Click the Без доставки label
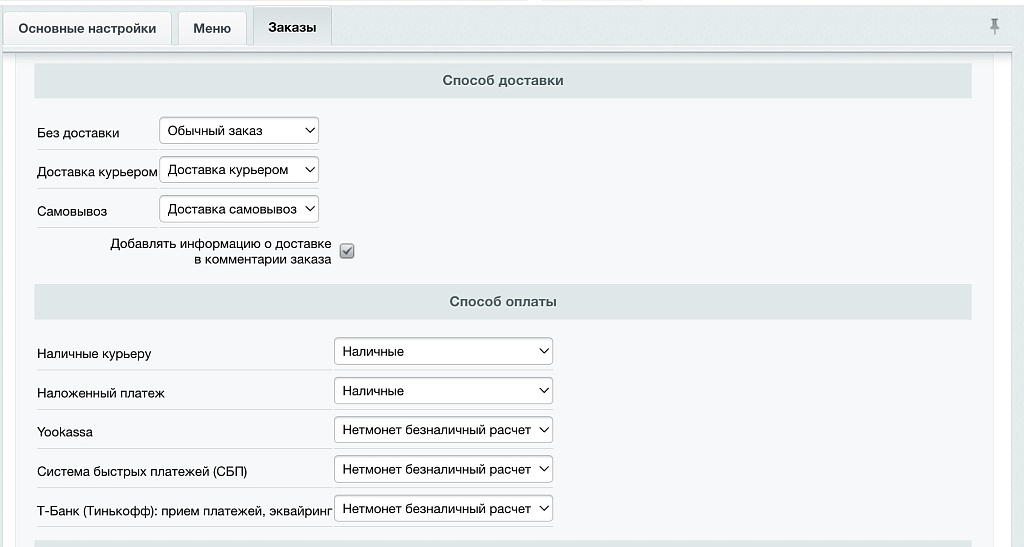This screenshot has width=1024, height=547. tap(78, 133)
